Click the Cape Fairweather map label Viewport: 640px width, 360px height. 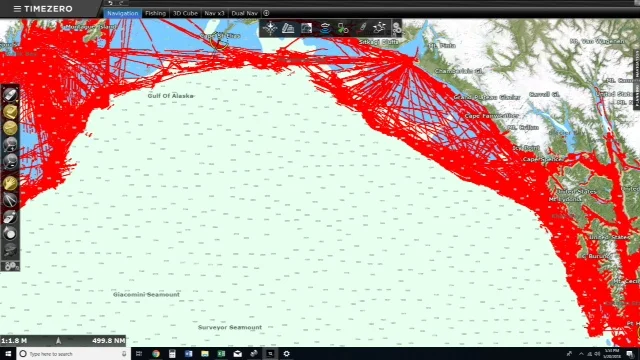coord(491,116)
